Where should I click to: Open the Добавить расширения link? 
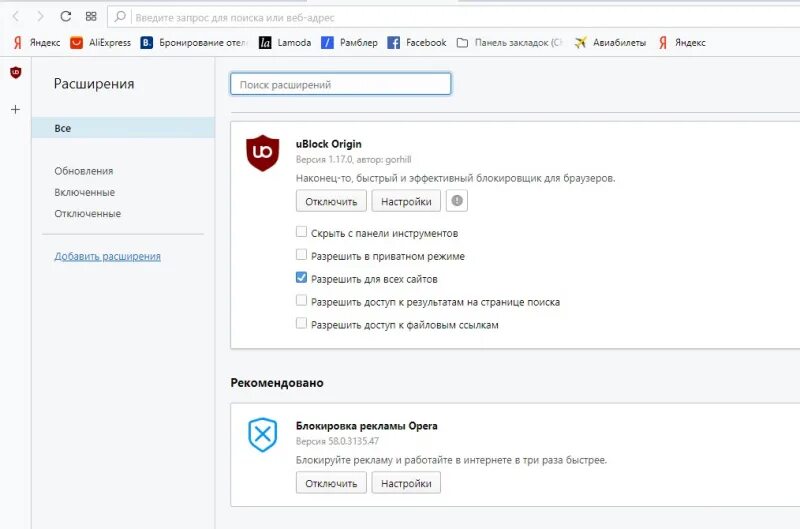point(108,257)
